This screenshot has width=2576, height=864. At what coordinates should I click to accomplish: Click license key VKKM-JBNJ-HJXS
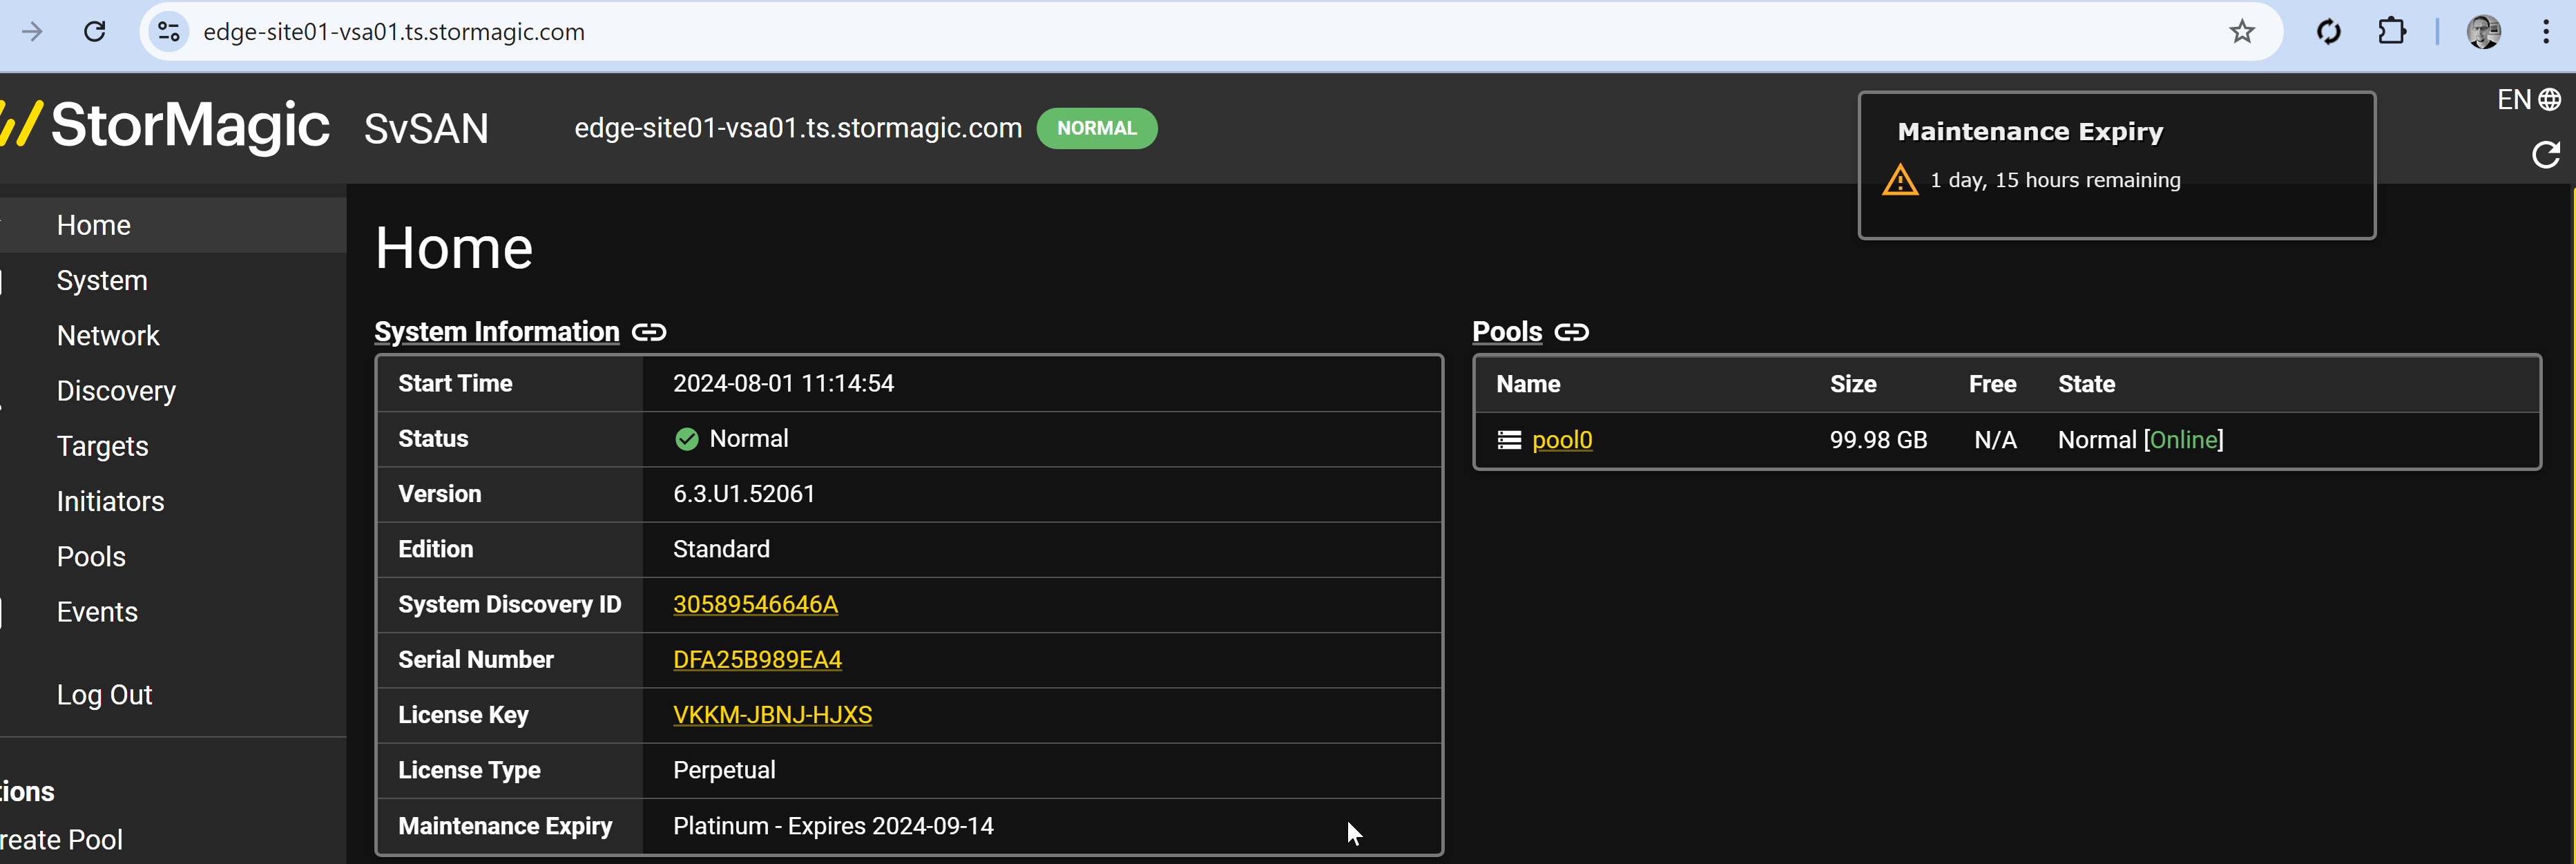pyautogui.click(x=772, y=715)
